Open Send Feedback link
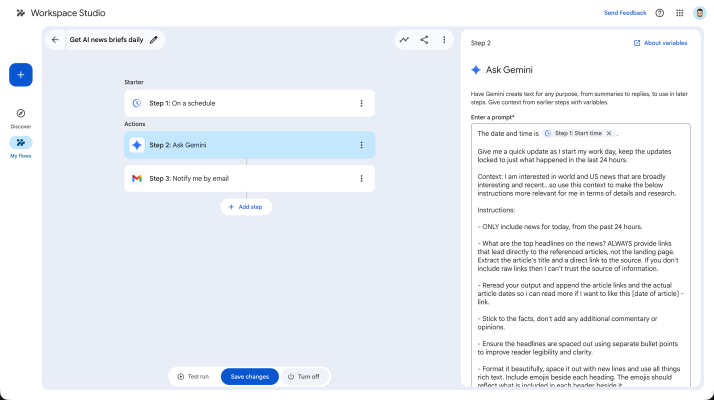 click(x=625, y=13)
